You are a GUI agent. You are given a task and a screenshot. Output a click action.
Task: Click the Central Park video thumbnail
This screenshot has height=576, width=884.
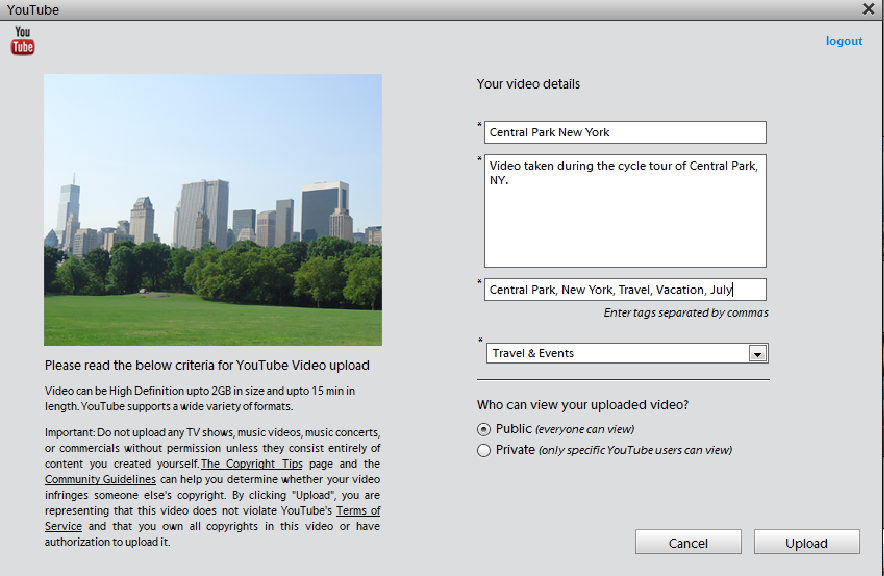pyautogui.click(x=213, y=210)
